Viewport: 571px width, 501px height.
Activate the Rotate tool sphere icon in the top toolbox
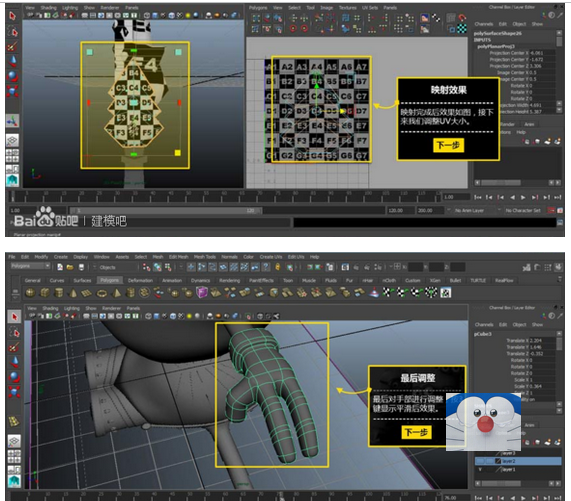pos(12,76)
